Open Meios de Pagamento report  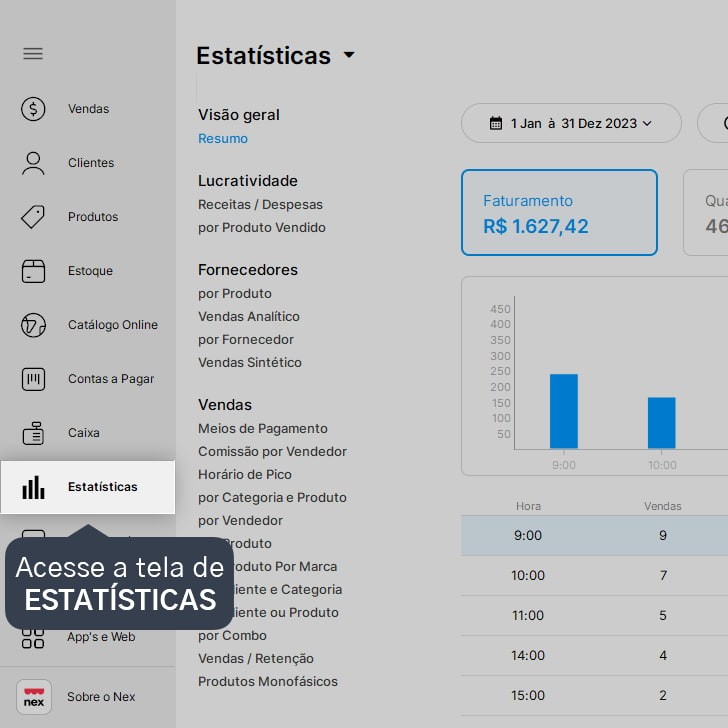tap(263, 429)
